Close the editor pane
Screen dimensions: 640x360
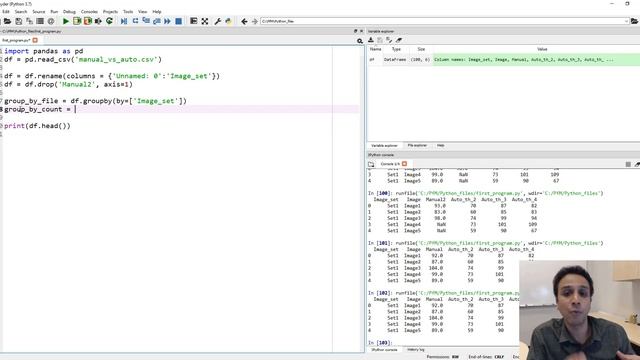click(x=361, y=31)
